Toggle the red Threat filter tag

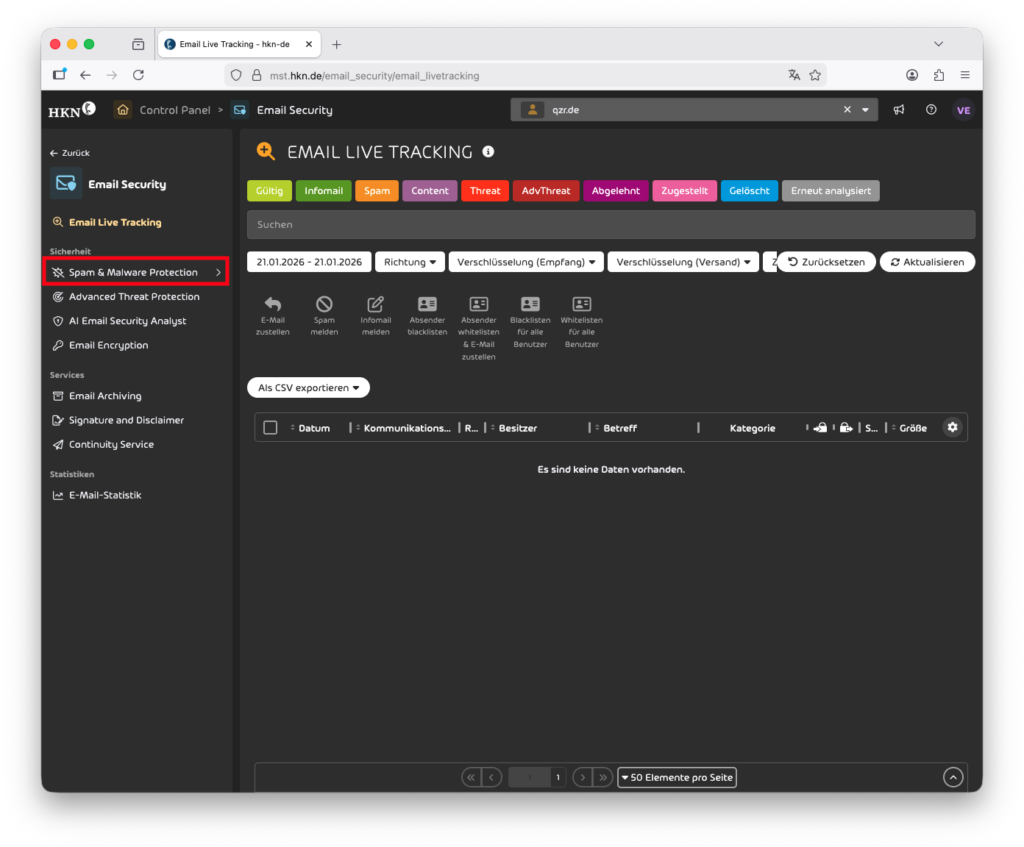485,191
